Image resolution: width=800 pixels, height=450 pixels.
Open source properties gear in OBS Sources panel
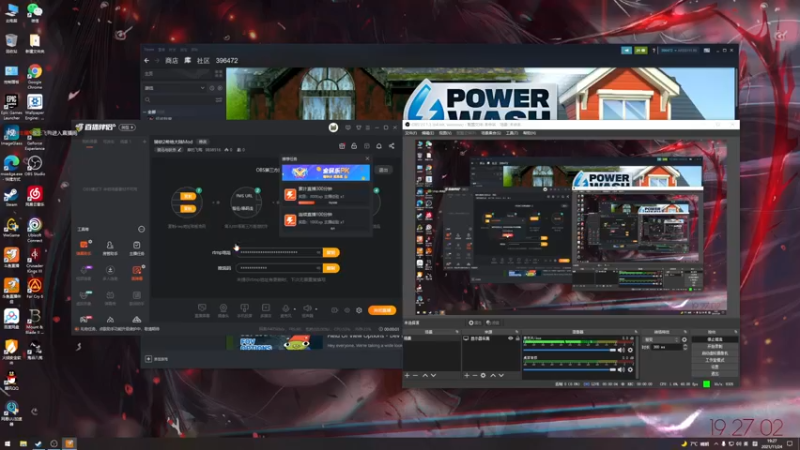483,376
